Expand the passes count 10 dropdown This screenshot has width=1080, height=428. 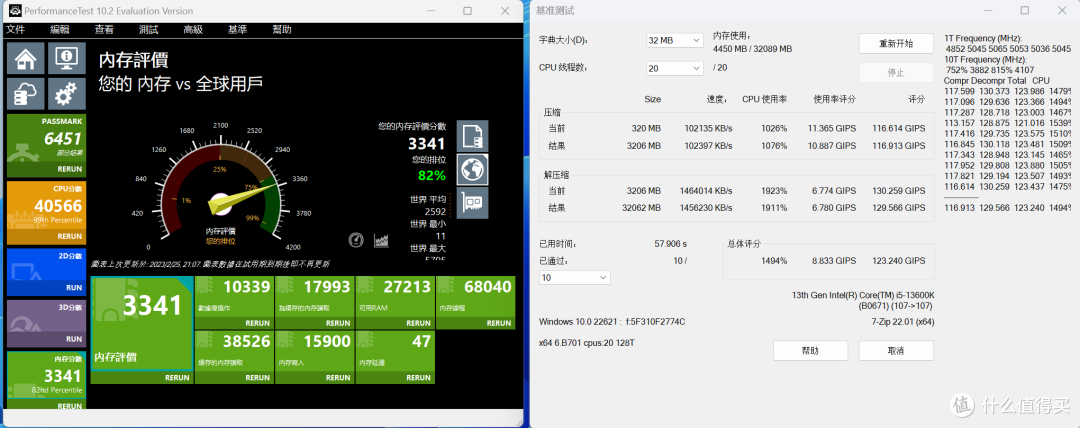pyautogui.click(x=574, y=277)
